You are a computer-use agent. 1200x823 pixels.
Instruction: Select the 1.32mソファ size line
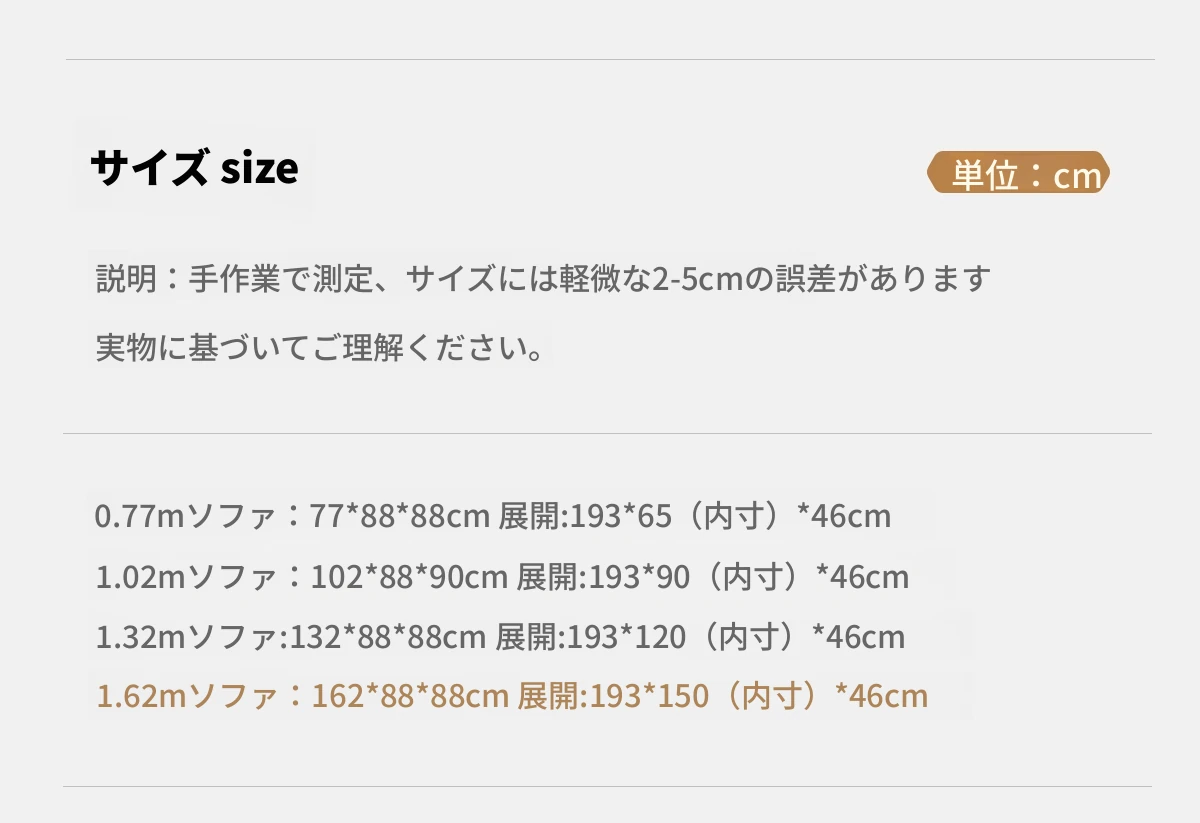[500, 637]
